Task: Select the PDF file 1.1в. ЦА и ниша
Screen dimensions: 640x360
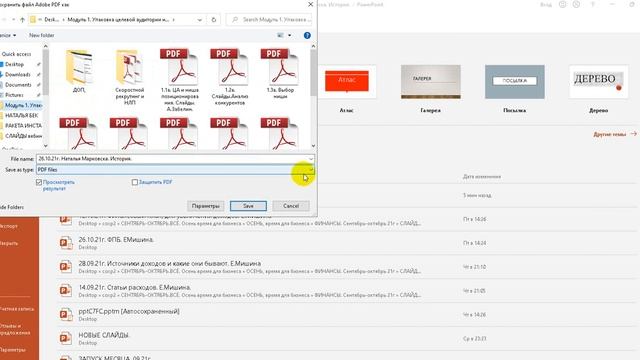Action: point(180,80)
